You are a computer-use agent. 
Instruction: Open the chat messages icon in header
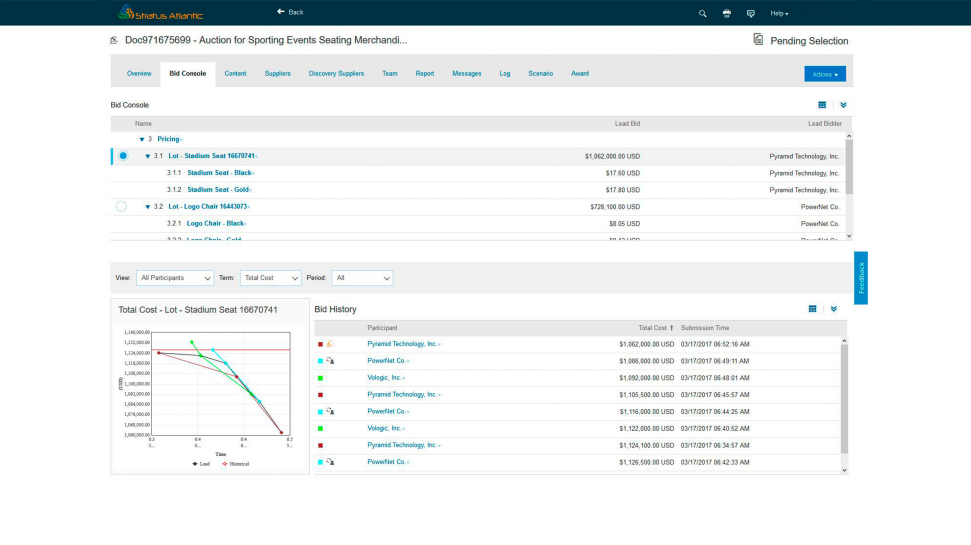point(751,13)
